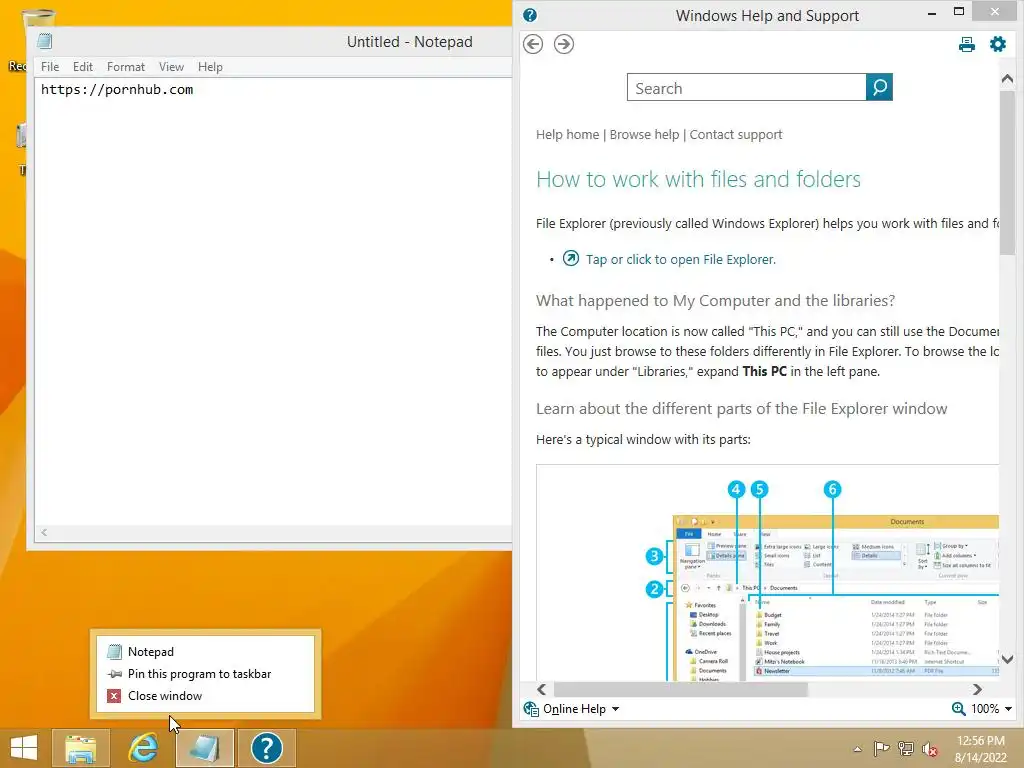
Task: Show hidden tray icons via the arrow
Action: [857, 749]
